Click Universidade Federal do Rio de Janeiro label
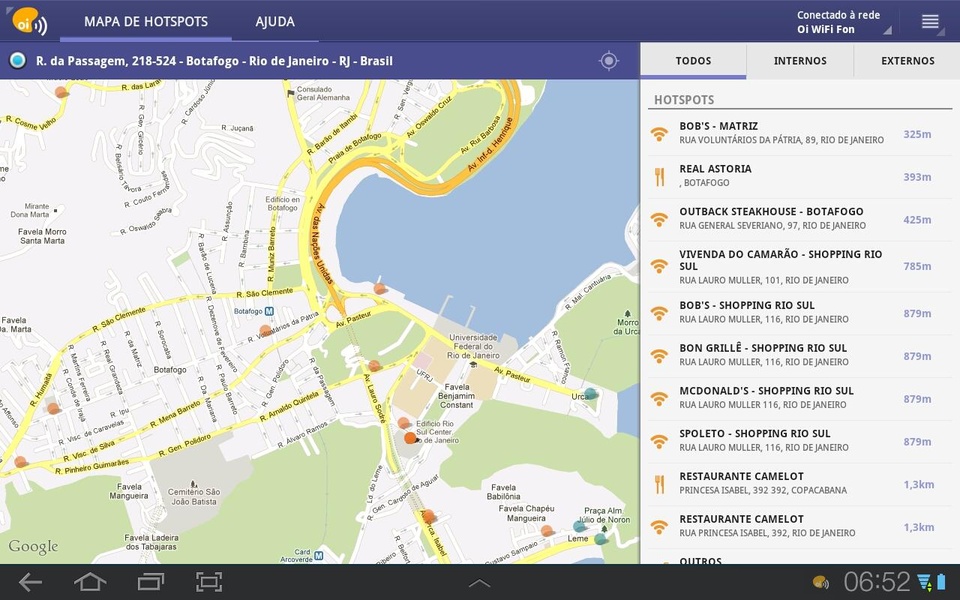 (x=473, y=346)
